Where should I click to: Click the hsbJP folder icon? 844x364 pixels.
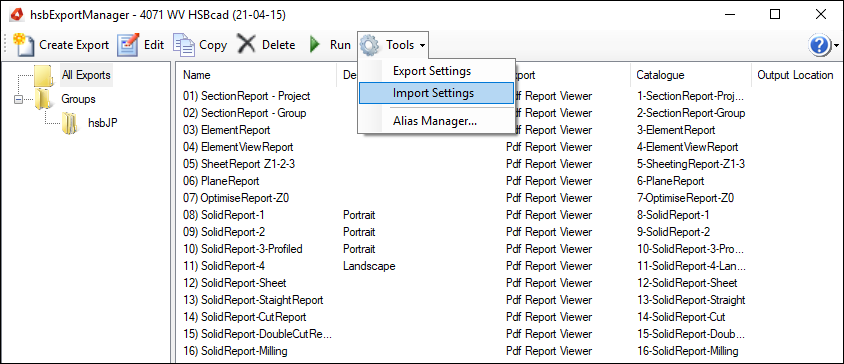click(70, 123)
